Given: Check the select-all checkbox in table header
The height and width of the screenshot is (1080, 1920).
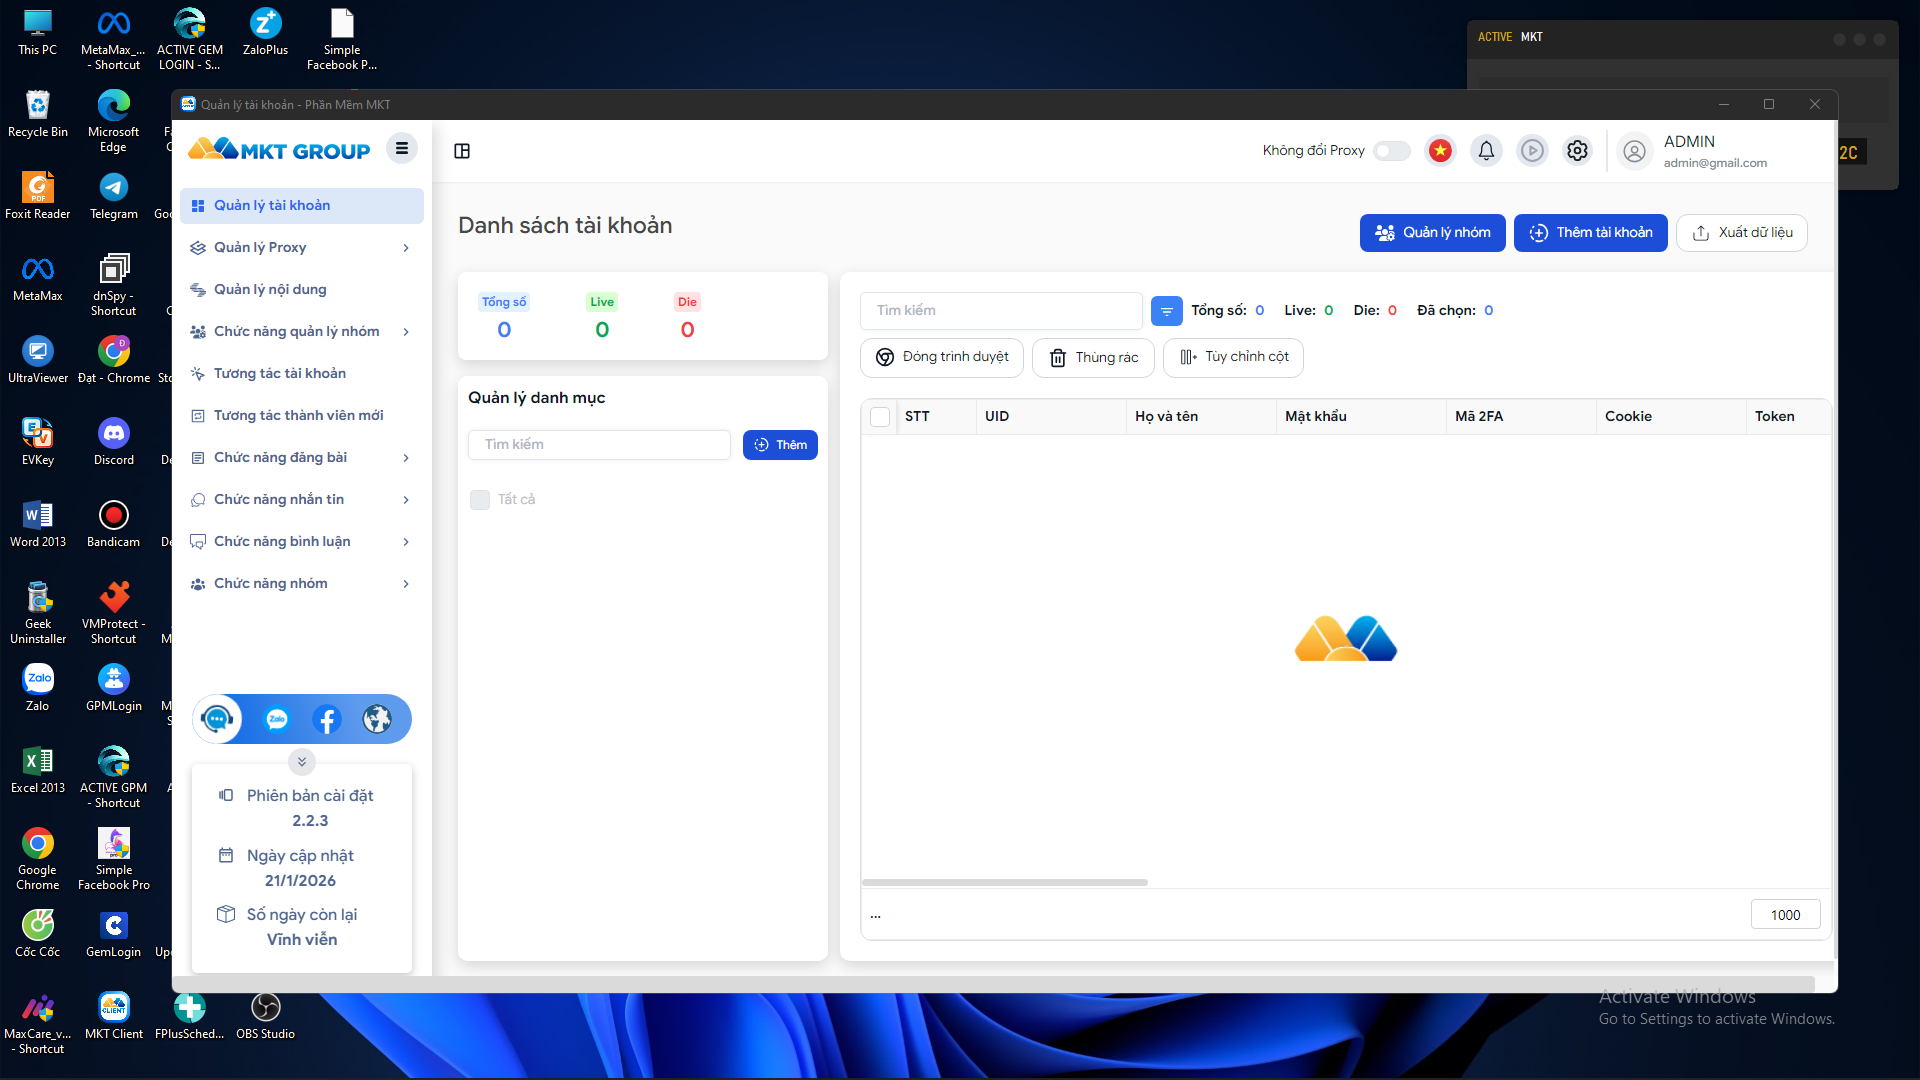Looking at the screenshot, I should point(880,417).
